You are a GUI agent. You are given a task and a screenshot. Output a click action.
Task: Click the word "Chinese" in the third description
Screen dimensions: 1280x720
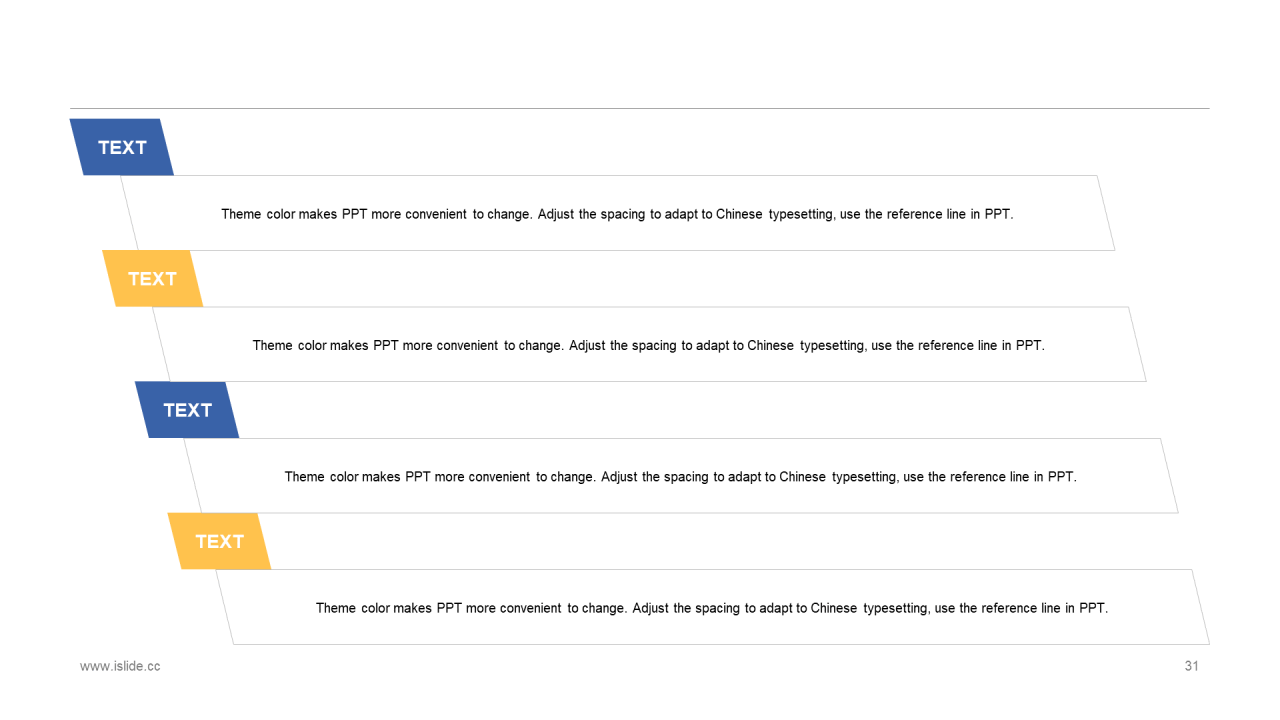tap(802, 477)
